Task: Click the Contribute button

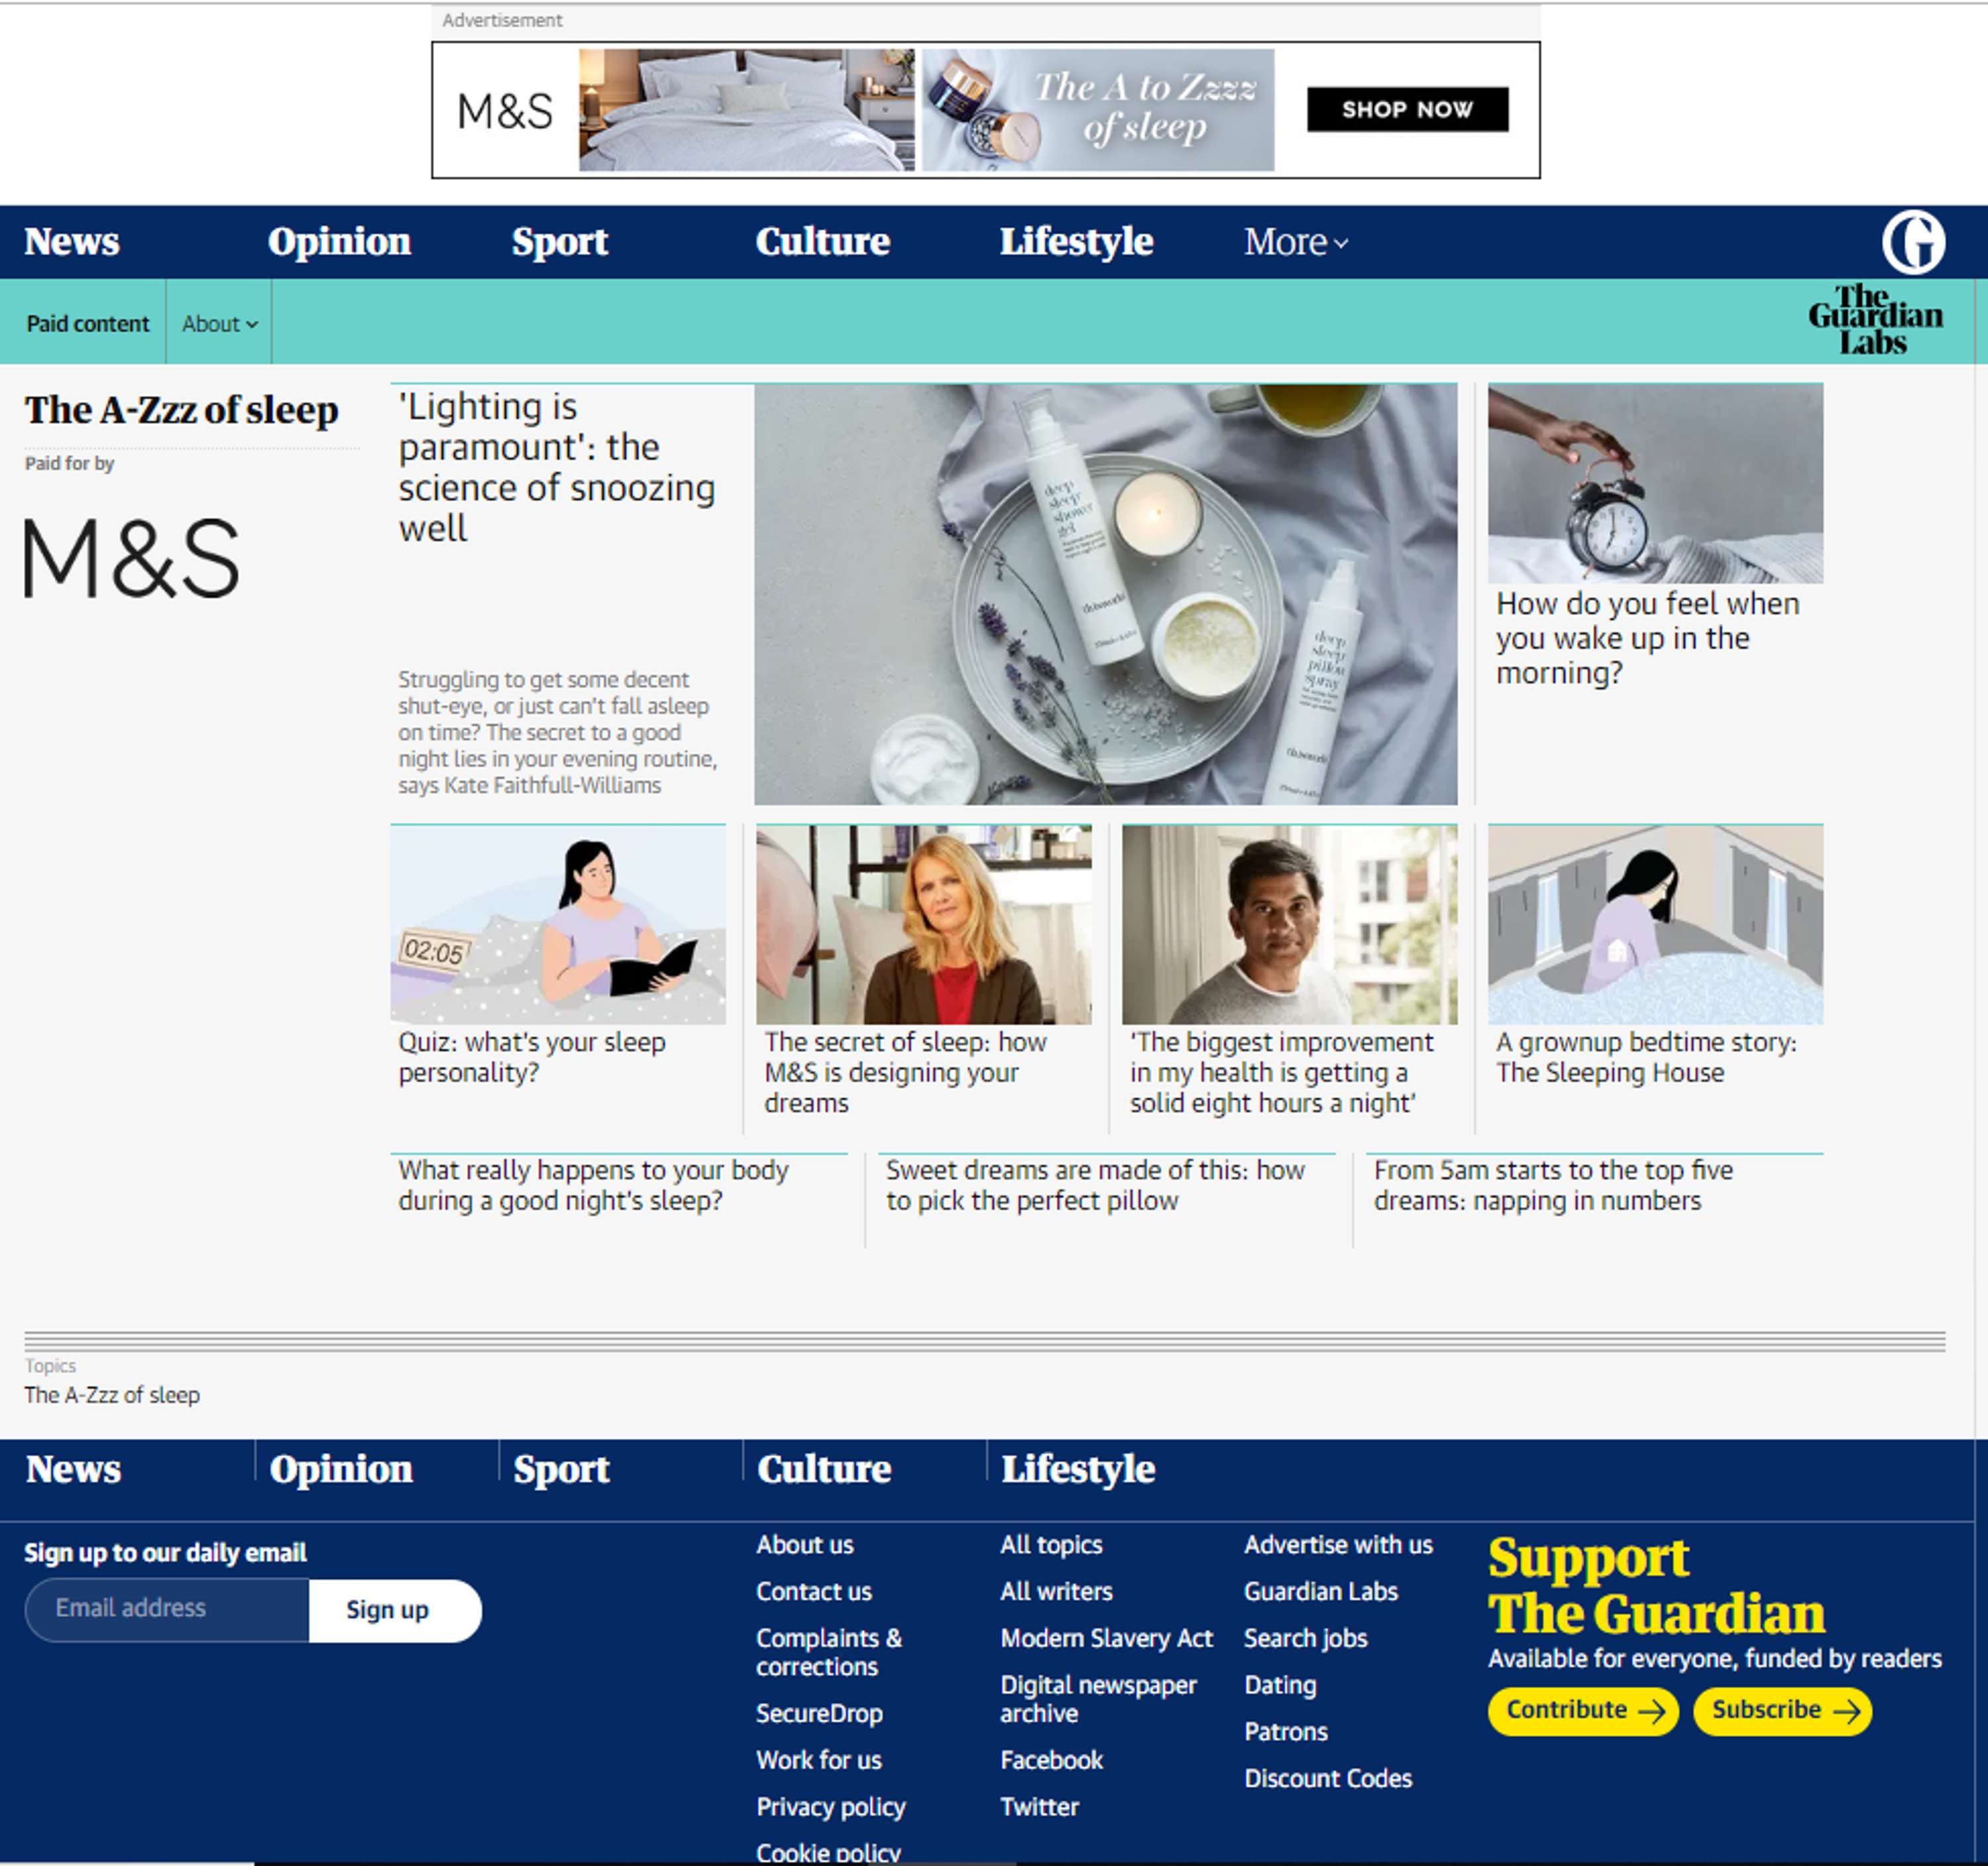Action: 1583,1710
